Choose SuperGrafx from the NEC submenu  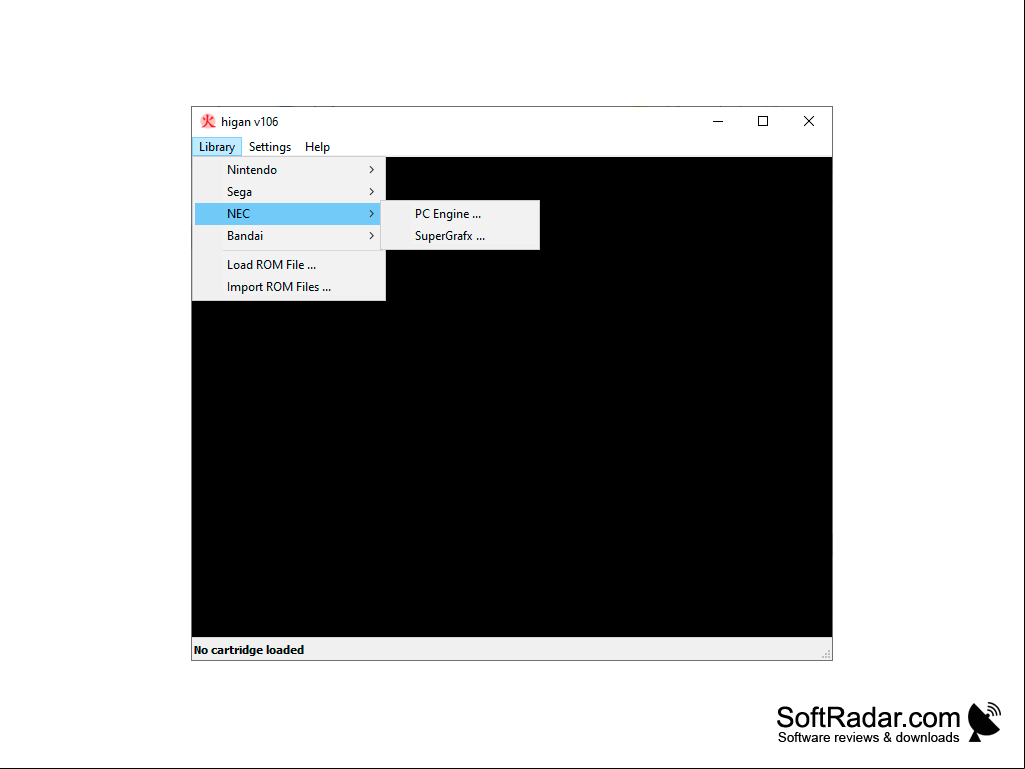click(x=461, y=236)
